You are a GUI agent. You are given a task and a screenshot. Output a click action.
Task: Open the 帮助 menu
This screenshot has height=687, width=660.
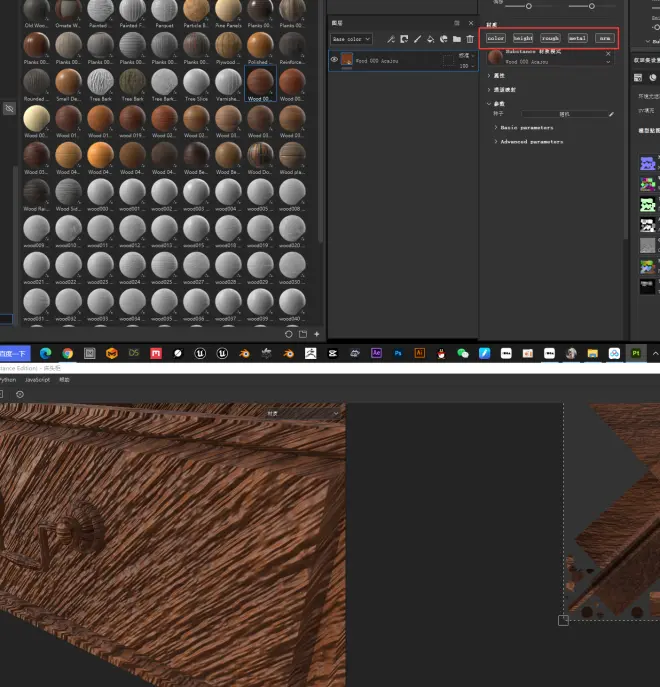(64, 380)
